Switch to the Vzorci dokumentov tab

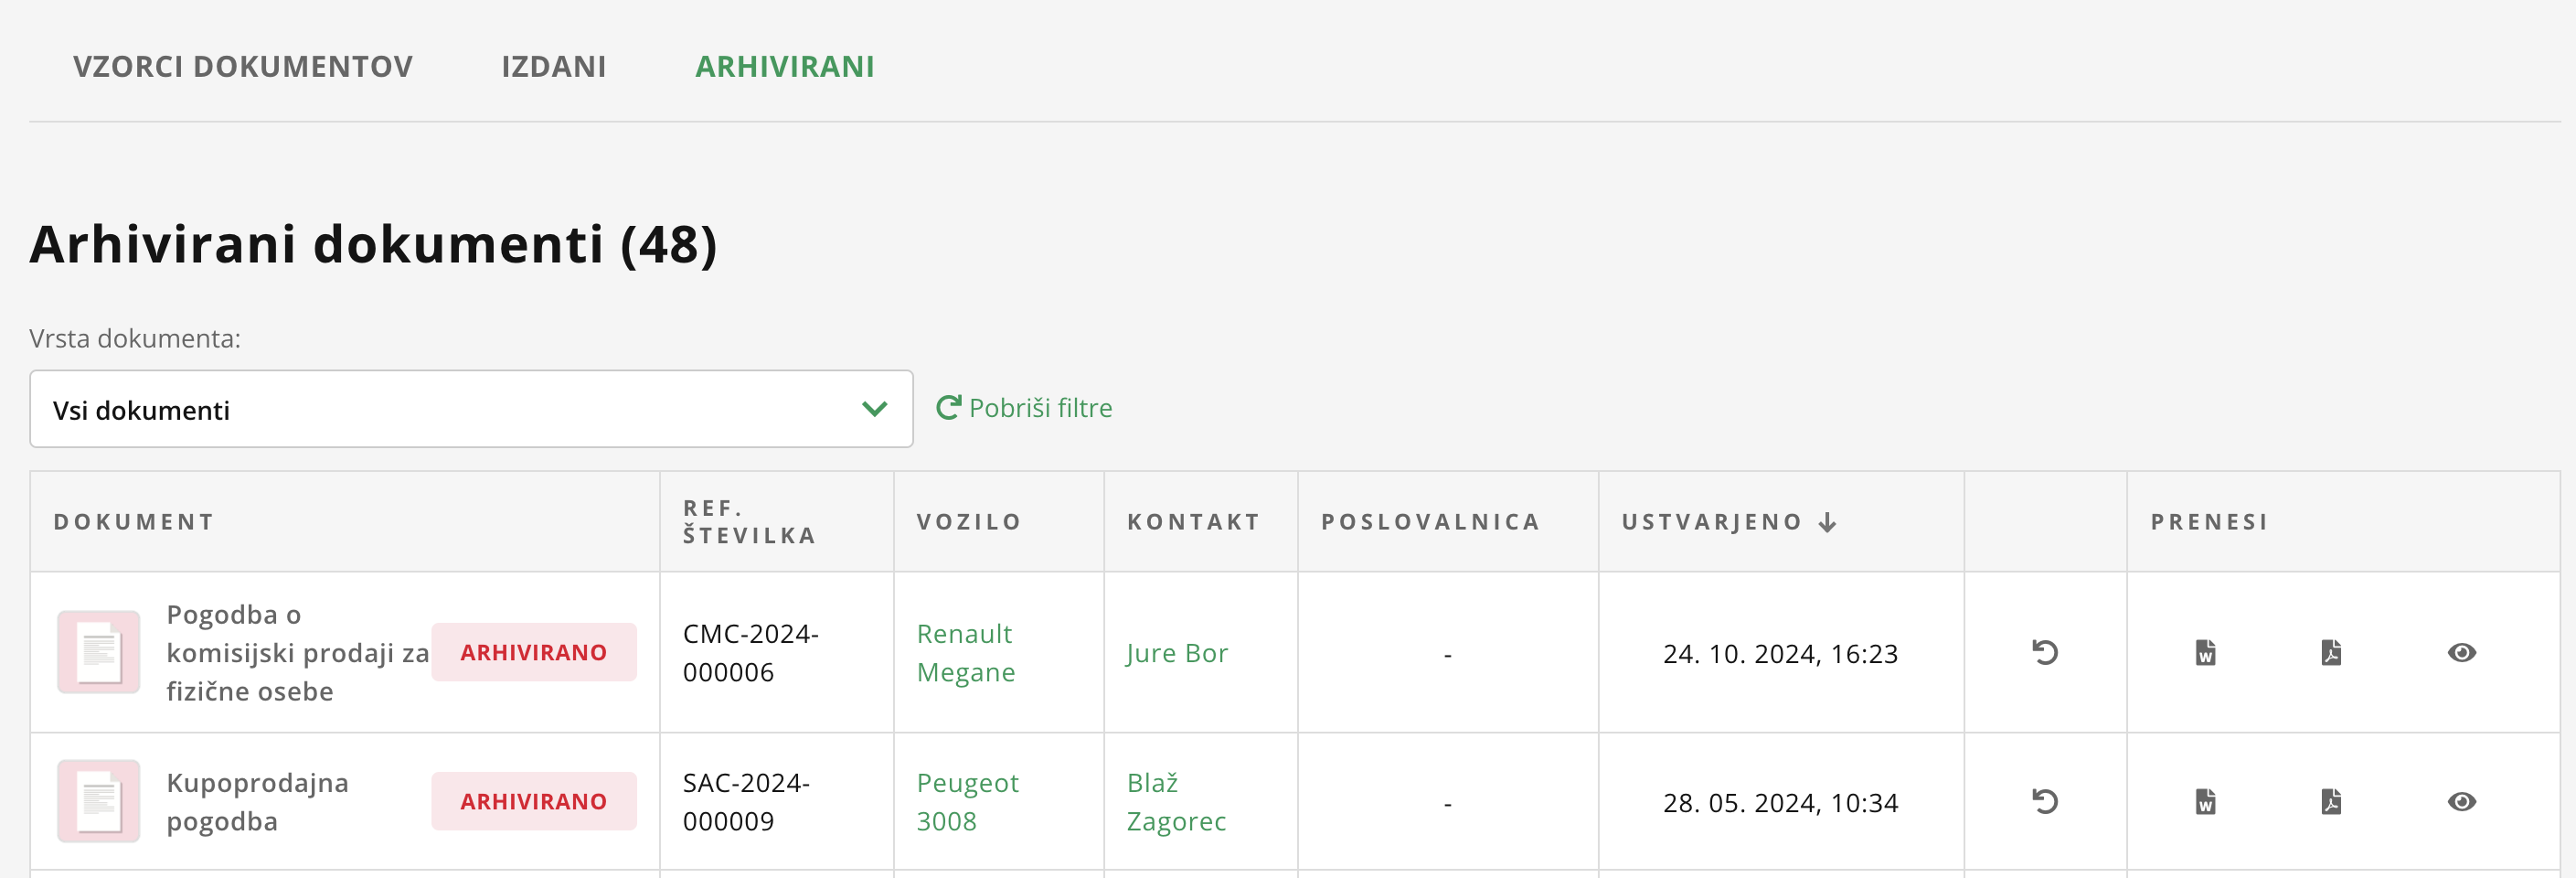pos(242,67)
